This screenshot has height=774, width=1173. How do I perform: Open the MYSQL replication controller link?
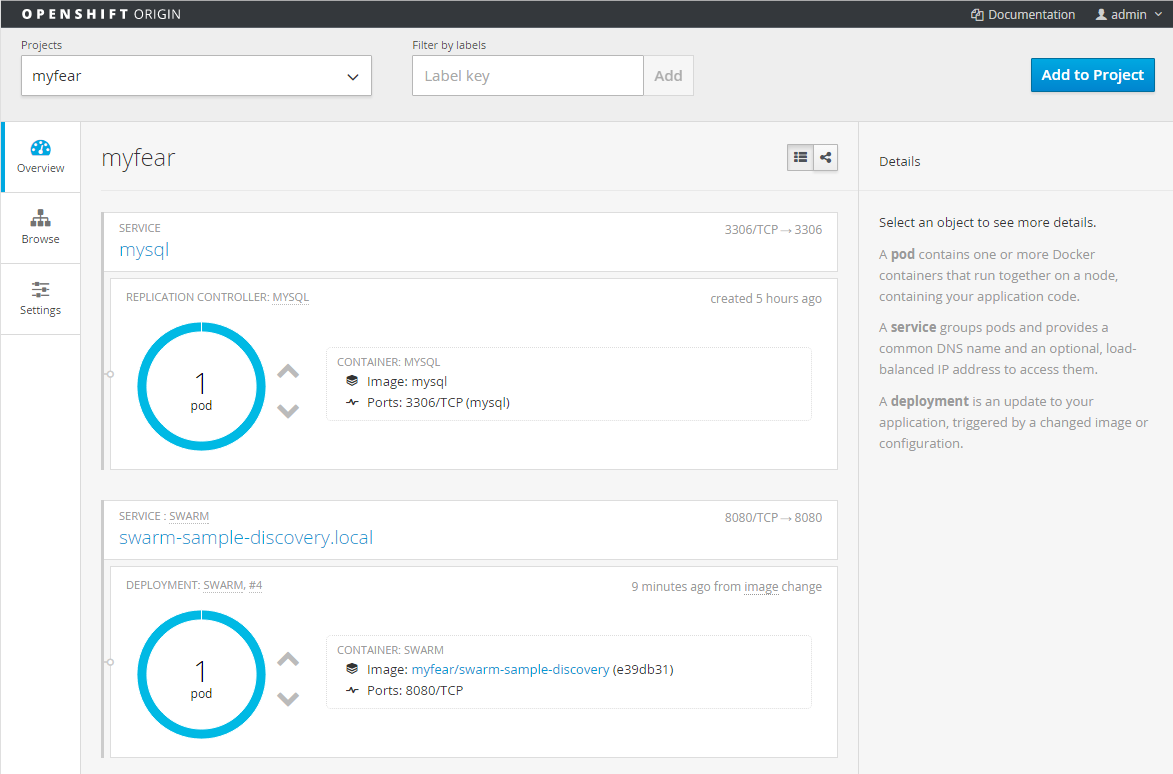[x=290, y=296]
